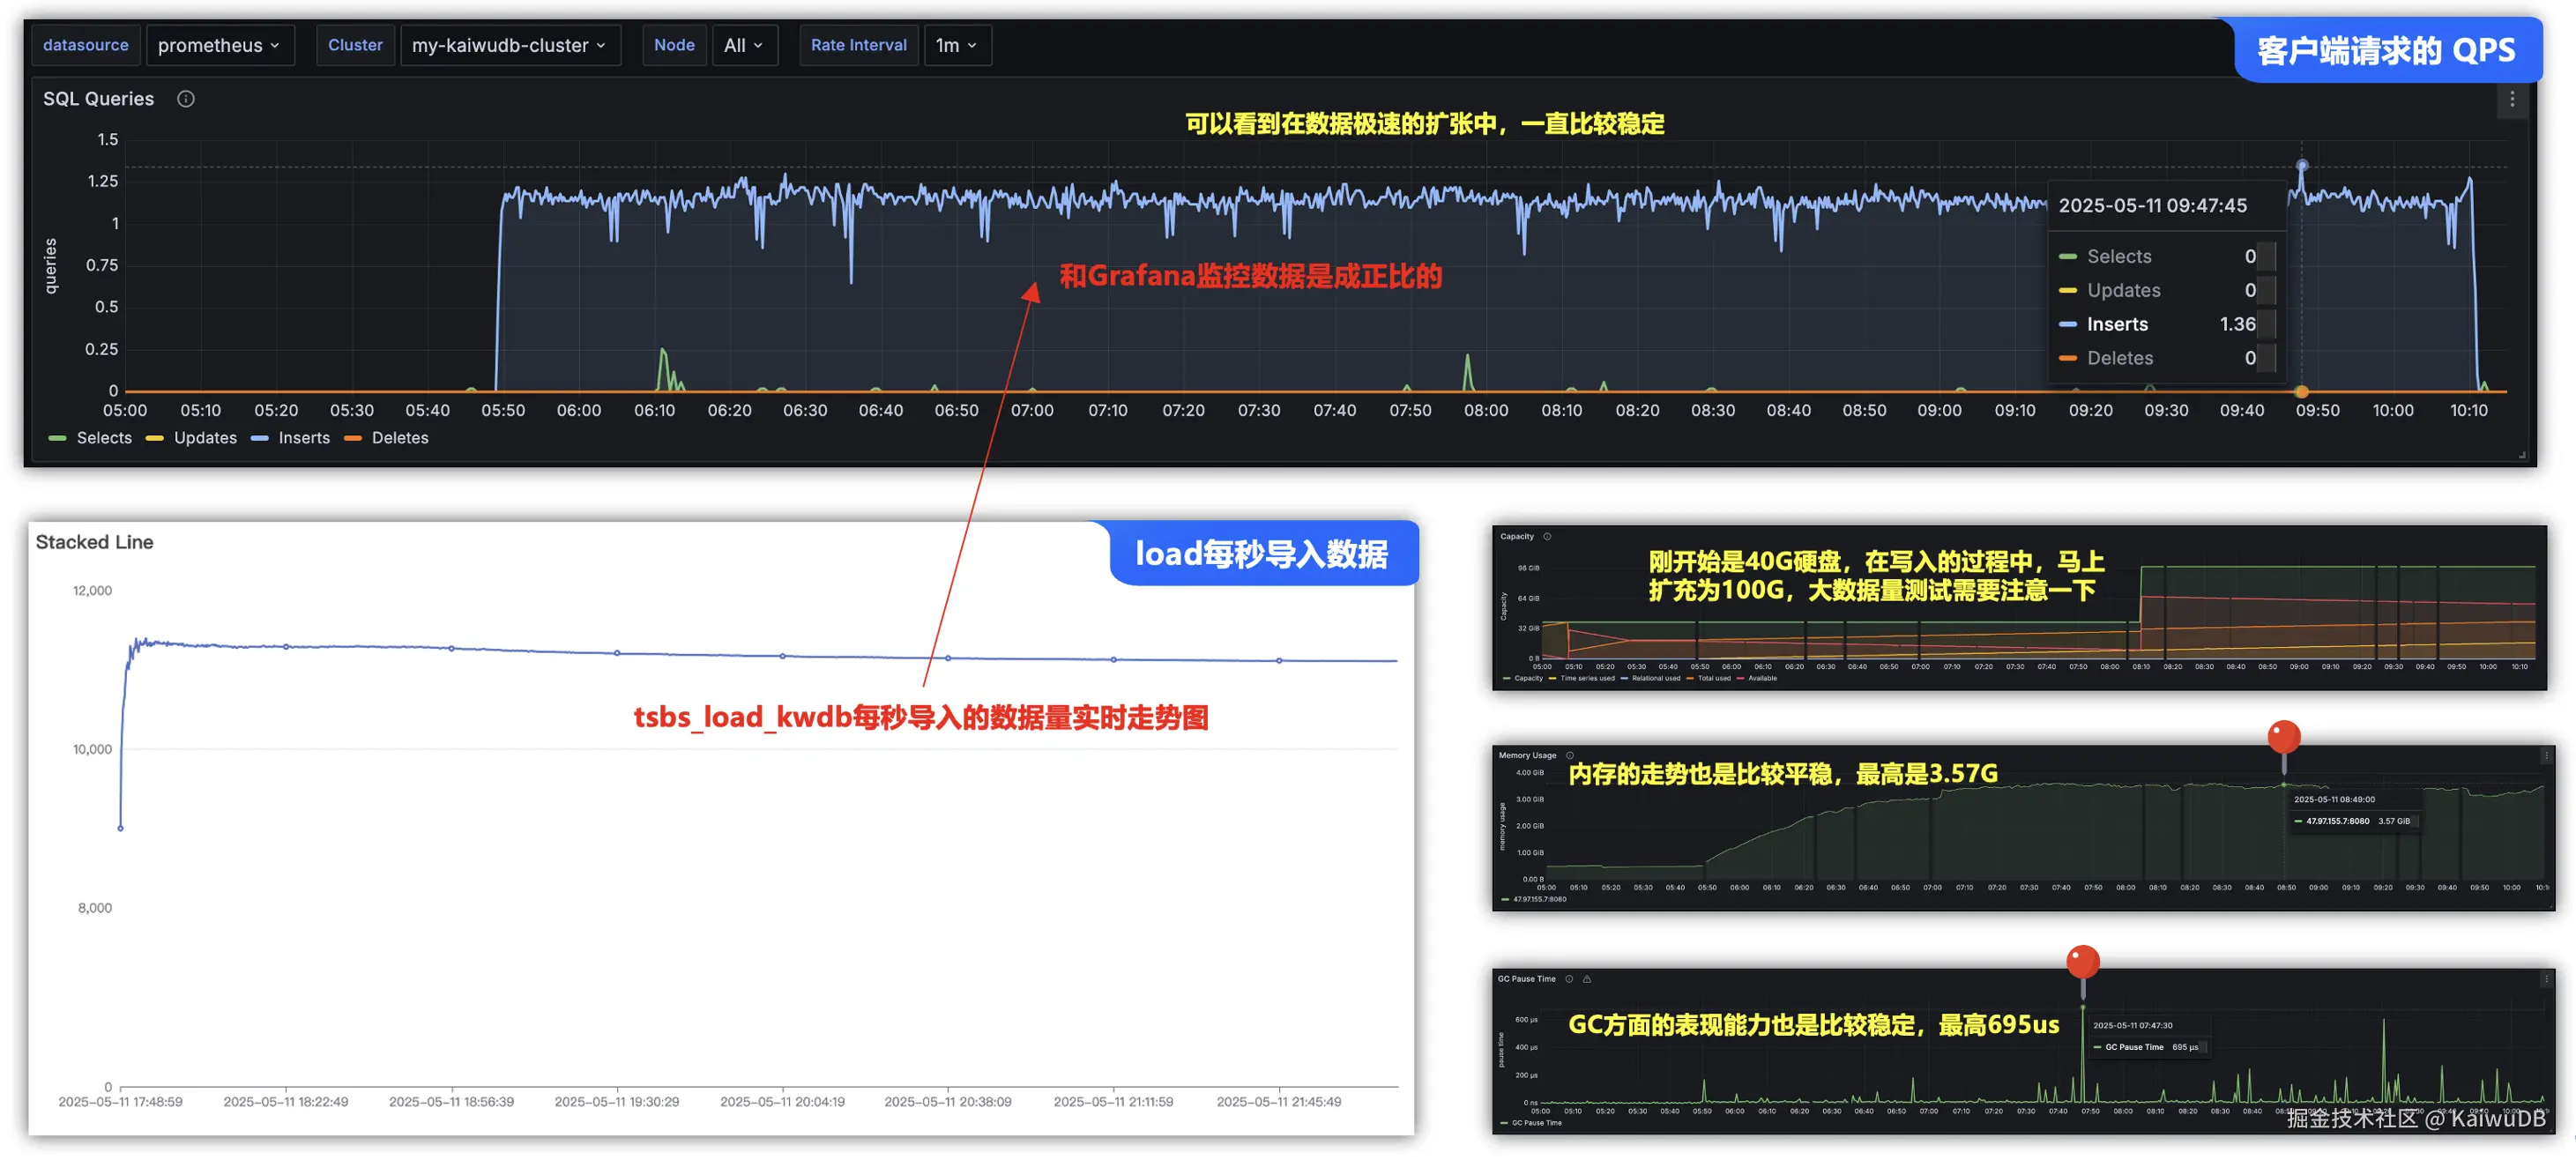The image size is (2576, 1160).
Task: Open the Memory Usage panel kebab menu
Action: [2546, 757]
